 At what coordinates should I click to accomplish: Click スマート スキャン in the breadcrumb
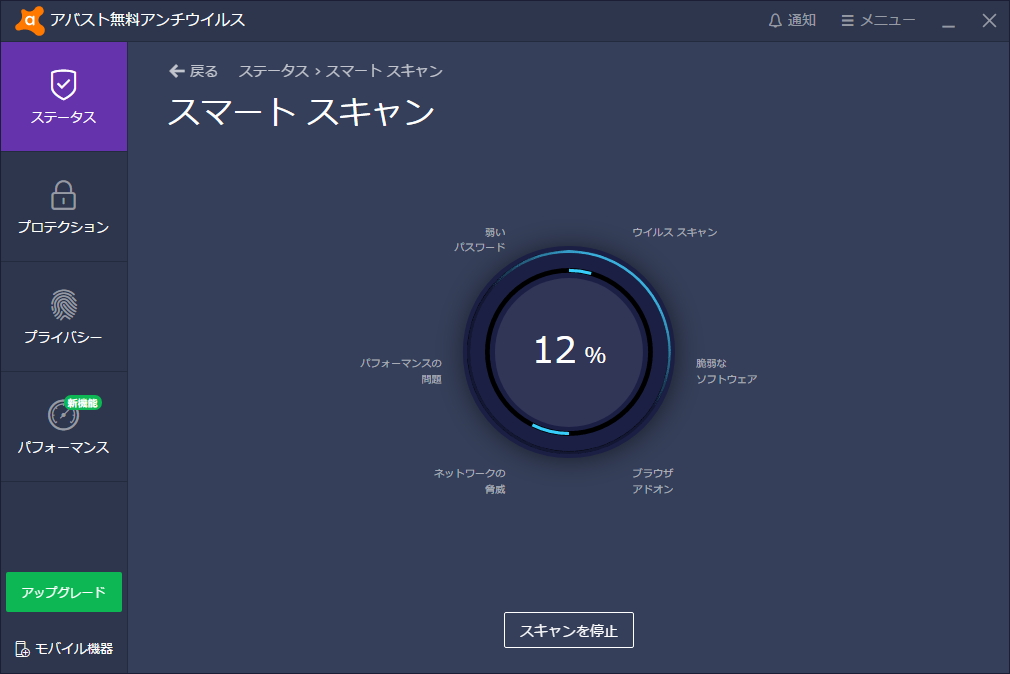(386, 71)
